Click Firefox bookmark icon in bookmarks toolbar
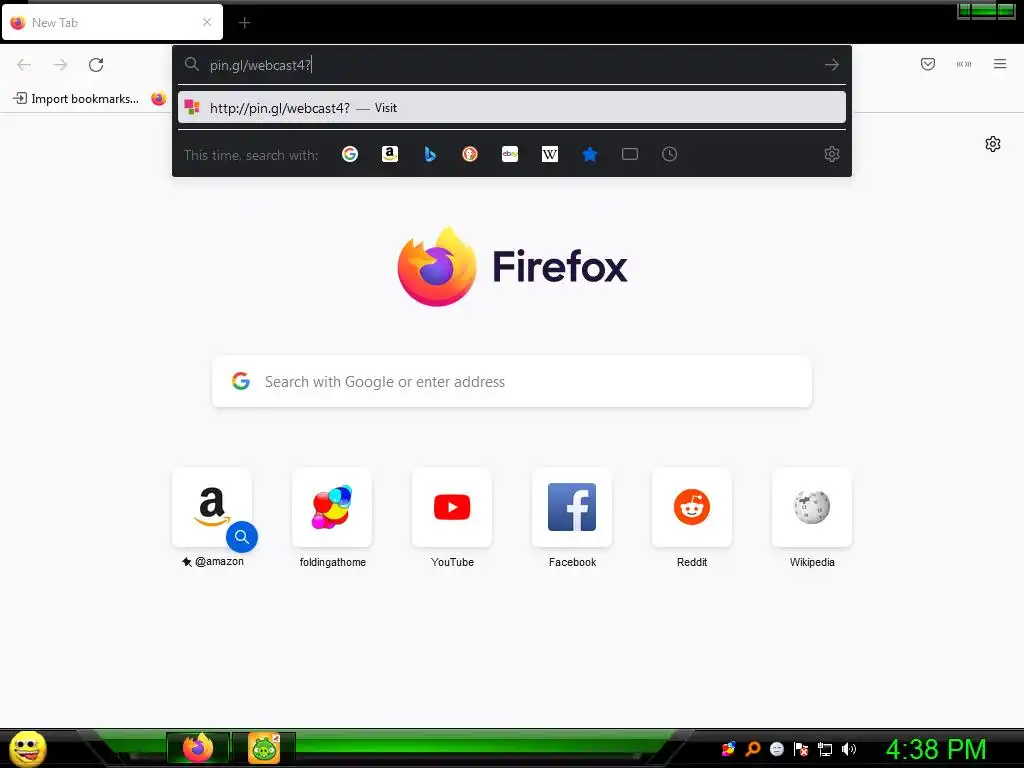The height and width of the screenshot is (768, 1024). click(159, 99)
